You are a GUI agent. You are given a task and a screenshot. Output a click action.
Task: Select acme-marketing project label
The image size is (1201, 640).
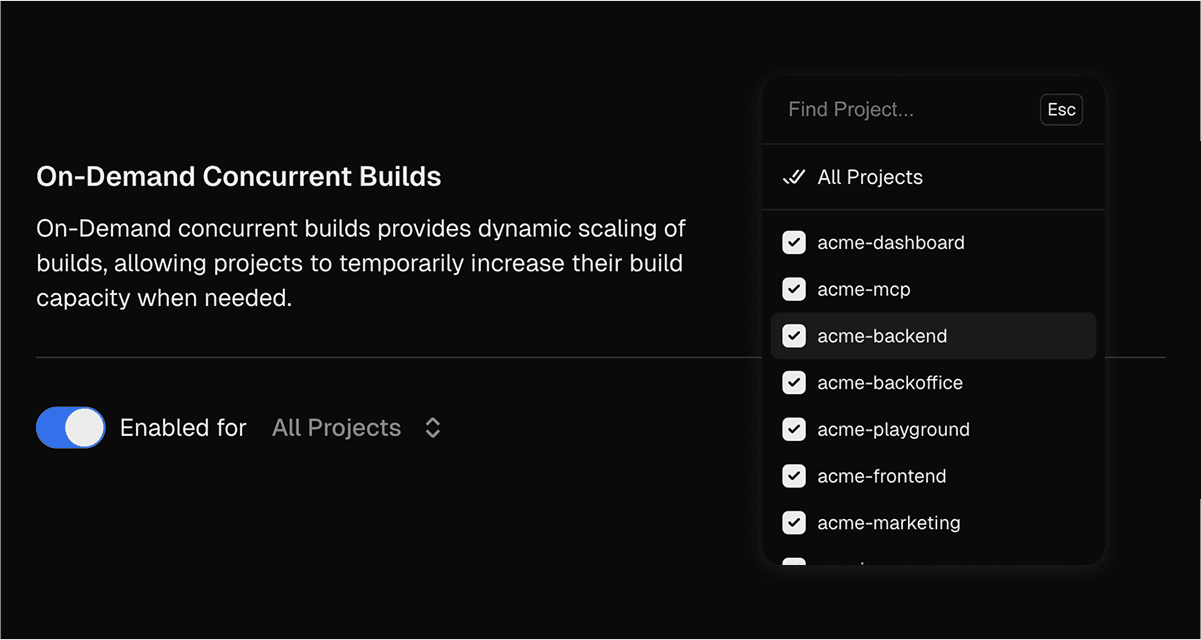(888, 522)
